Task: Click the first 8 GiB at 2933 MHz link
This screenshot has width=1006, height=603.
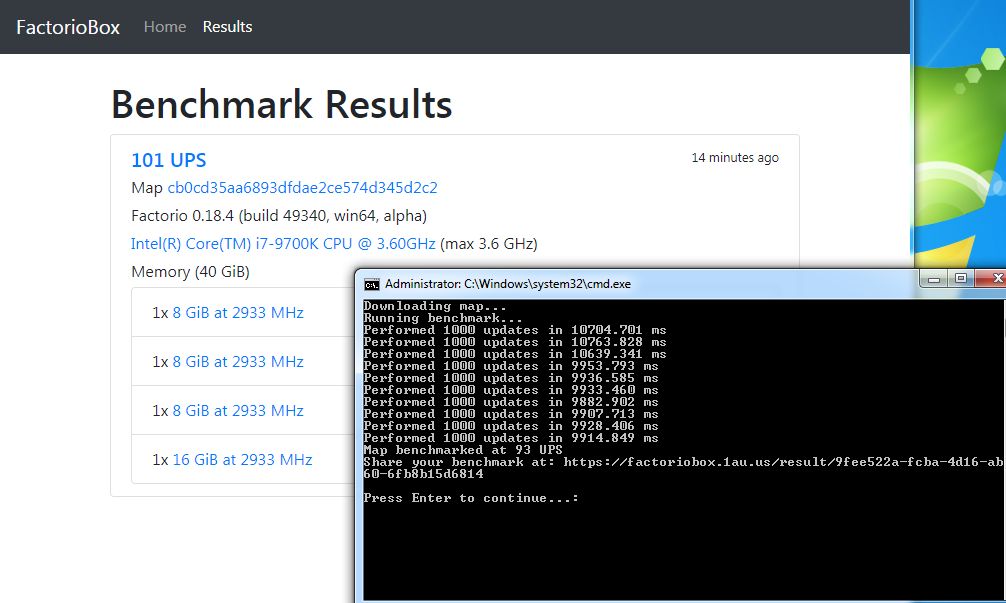Action: point(238,312)
